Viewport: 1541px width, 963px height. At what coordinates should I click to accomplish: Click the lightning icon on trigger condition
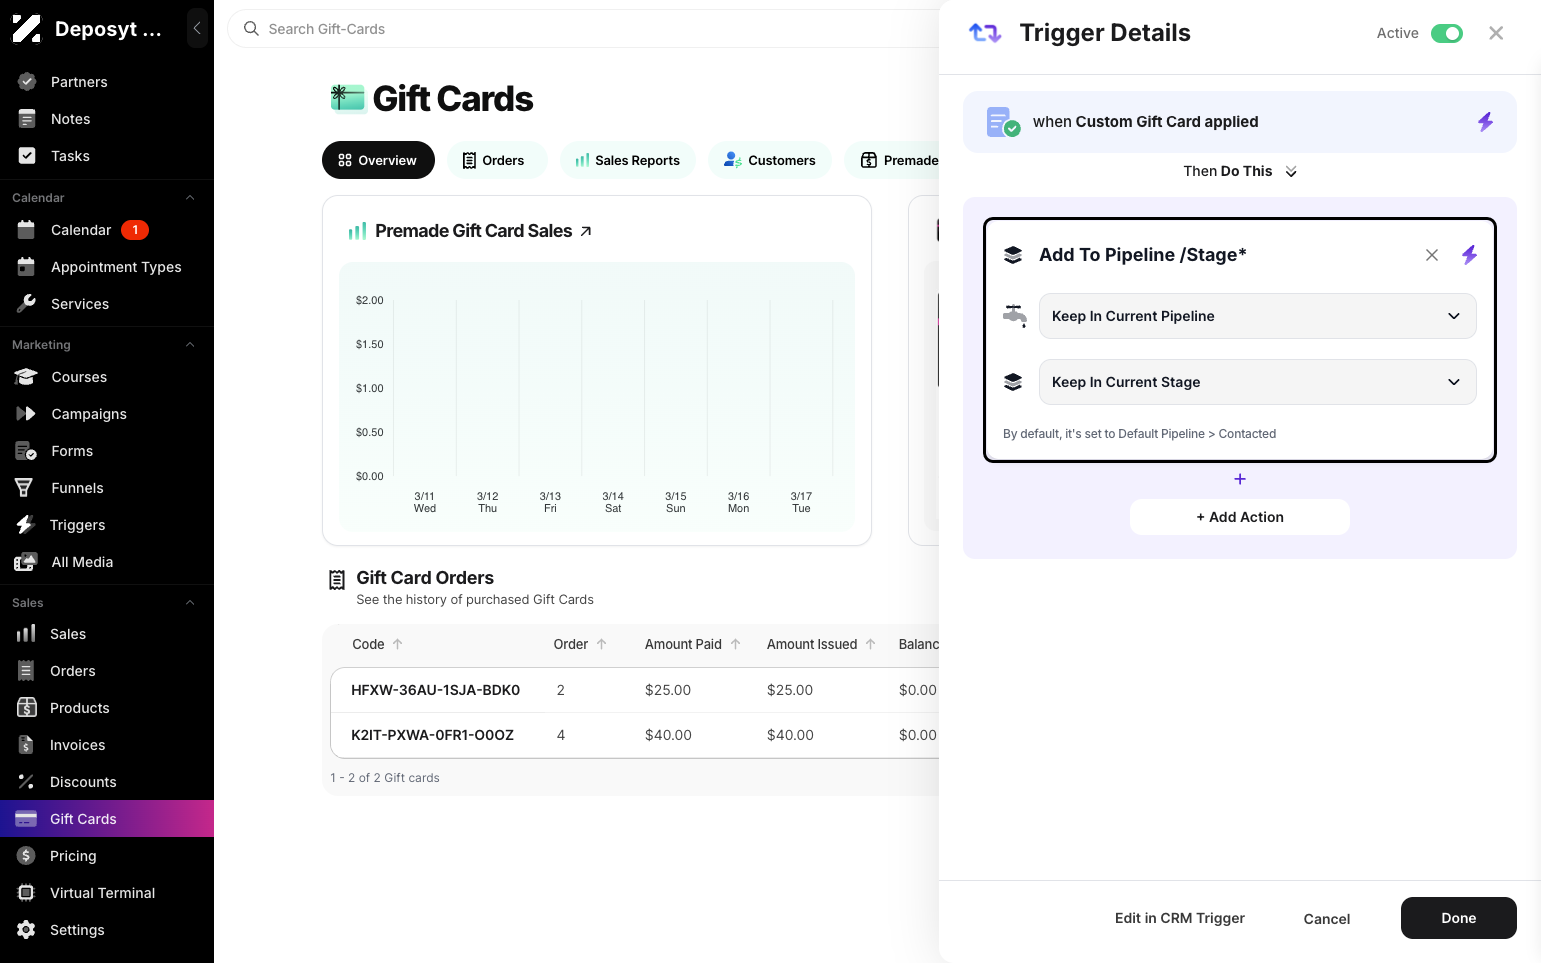point(1486,122)
